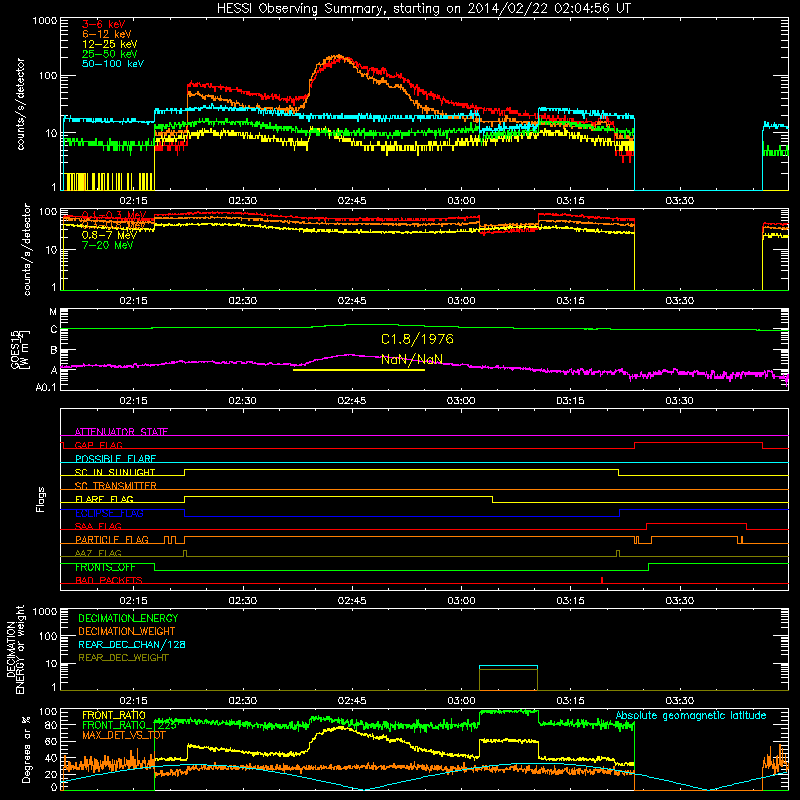
Task: Select the 25-50 keV legend label
Action: point(109,54)
